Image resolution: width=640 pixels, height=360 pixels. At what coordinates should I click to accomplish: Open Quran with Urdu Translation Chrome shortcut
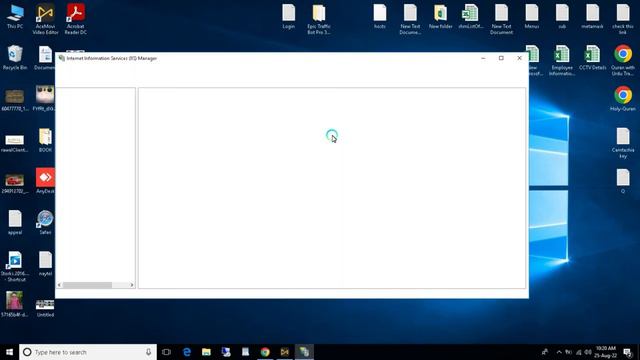click(x=623, y=60)
